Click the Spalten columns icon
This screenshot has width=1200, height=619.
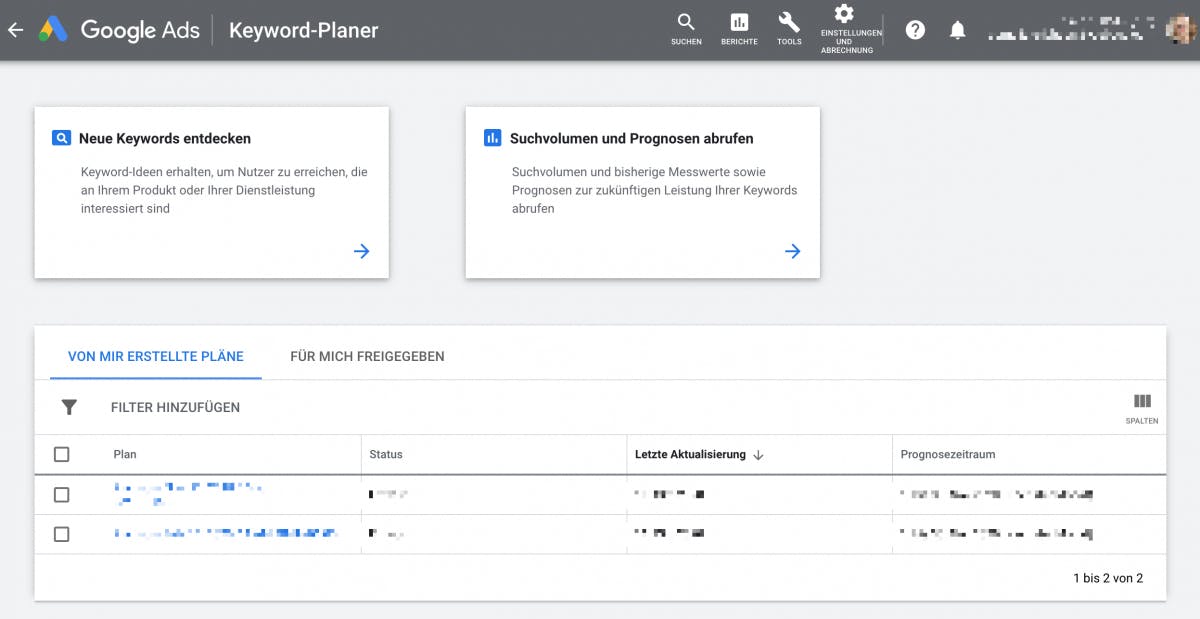click(1142, 402)
